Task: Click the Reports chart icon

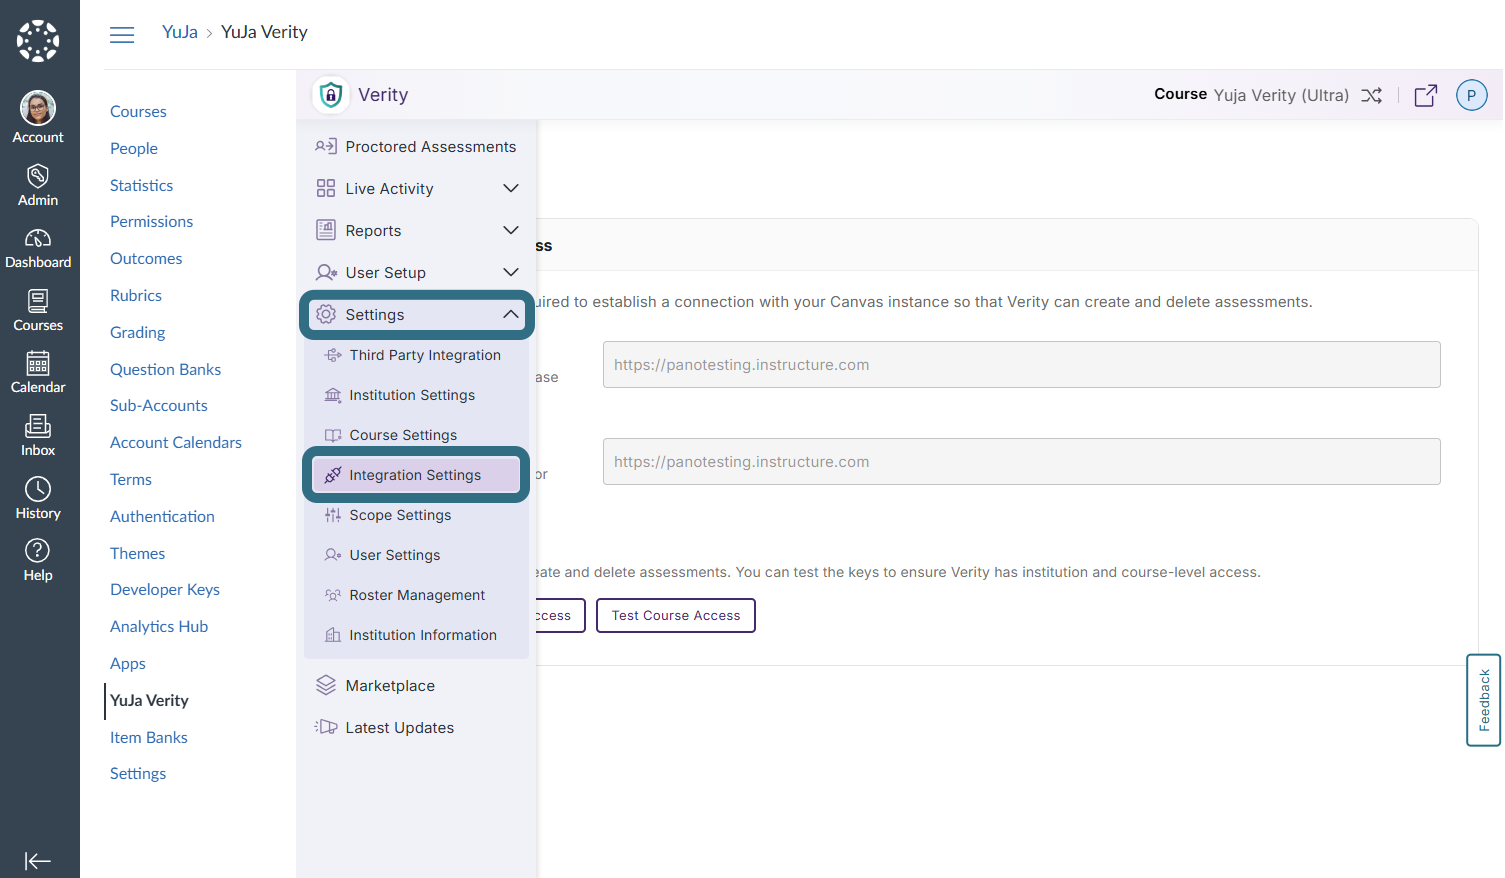Action: pos(326,230)
